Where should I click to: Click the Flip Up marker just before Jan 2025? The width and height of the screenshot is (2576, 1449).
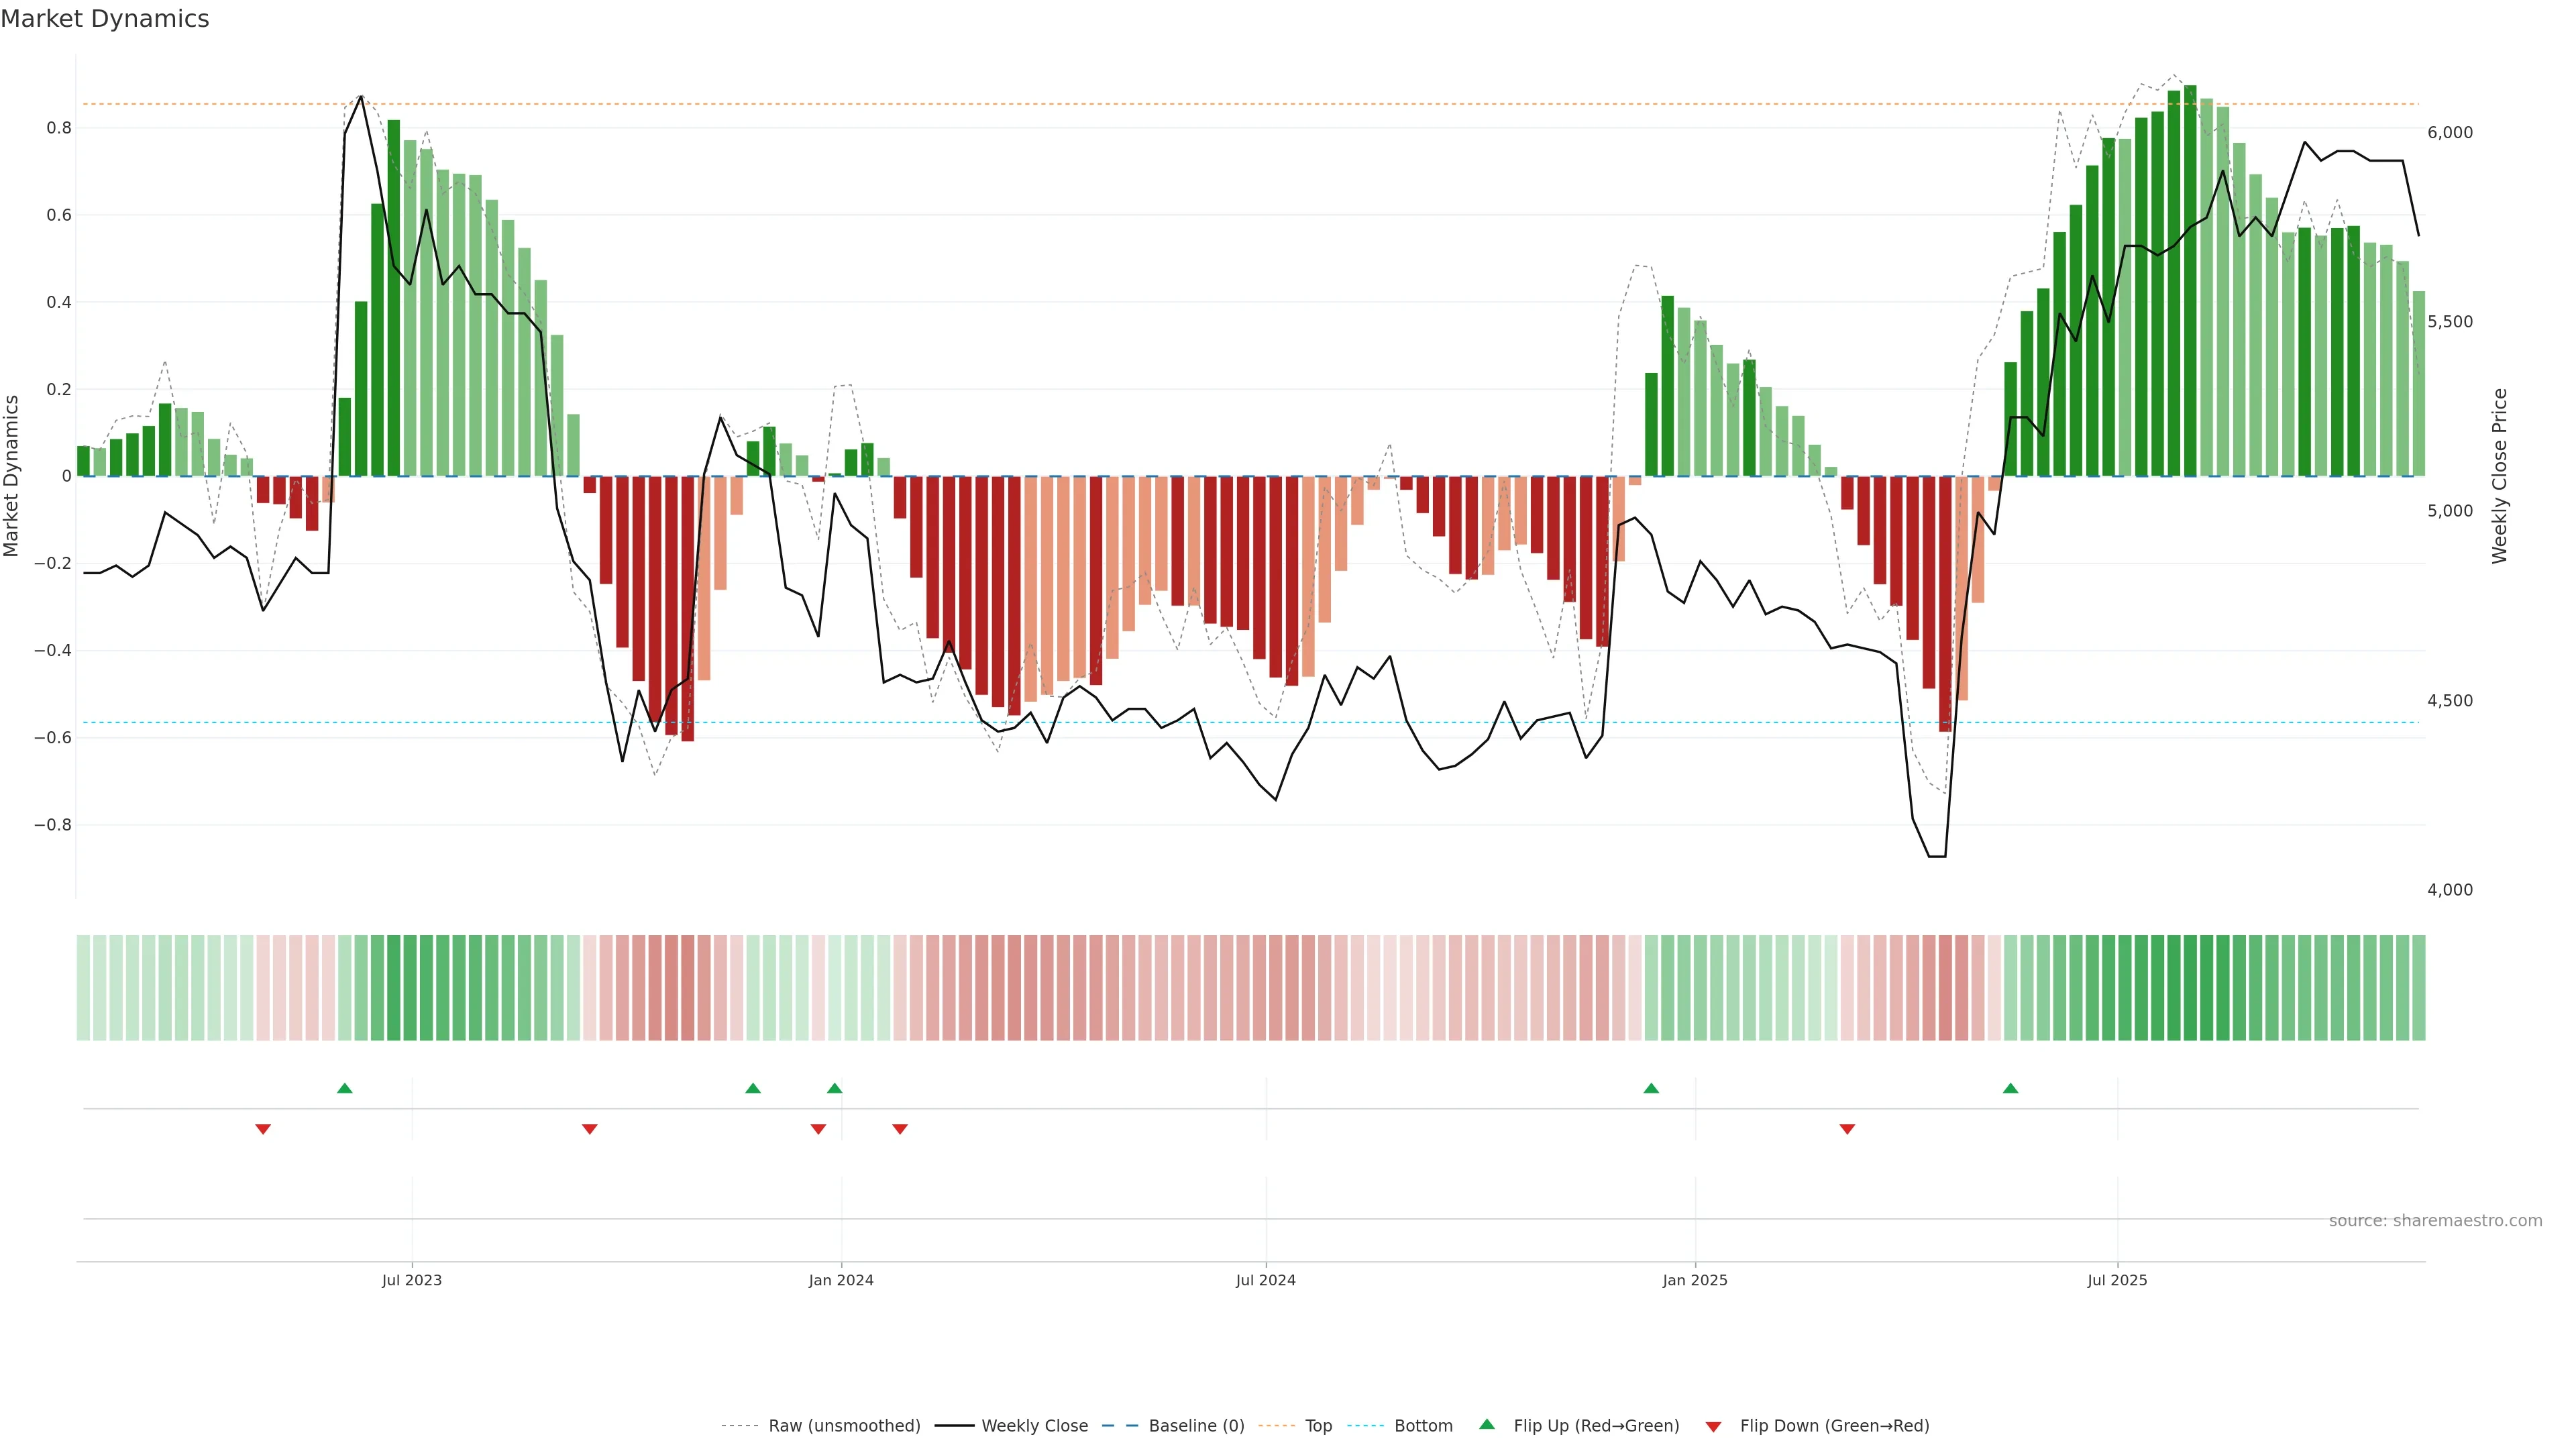tap(1651, 1088)
